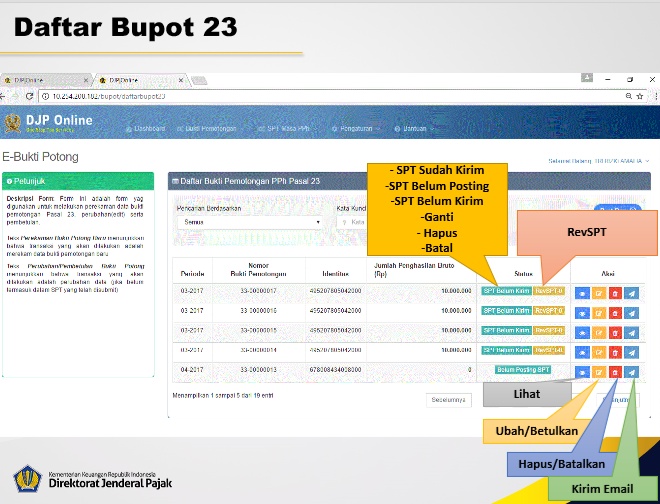Open the Dashboard menu item

pos(146,129)
